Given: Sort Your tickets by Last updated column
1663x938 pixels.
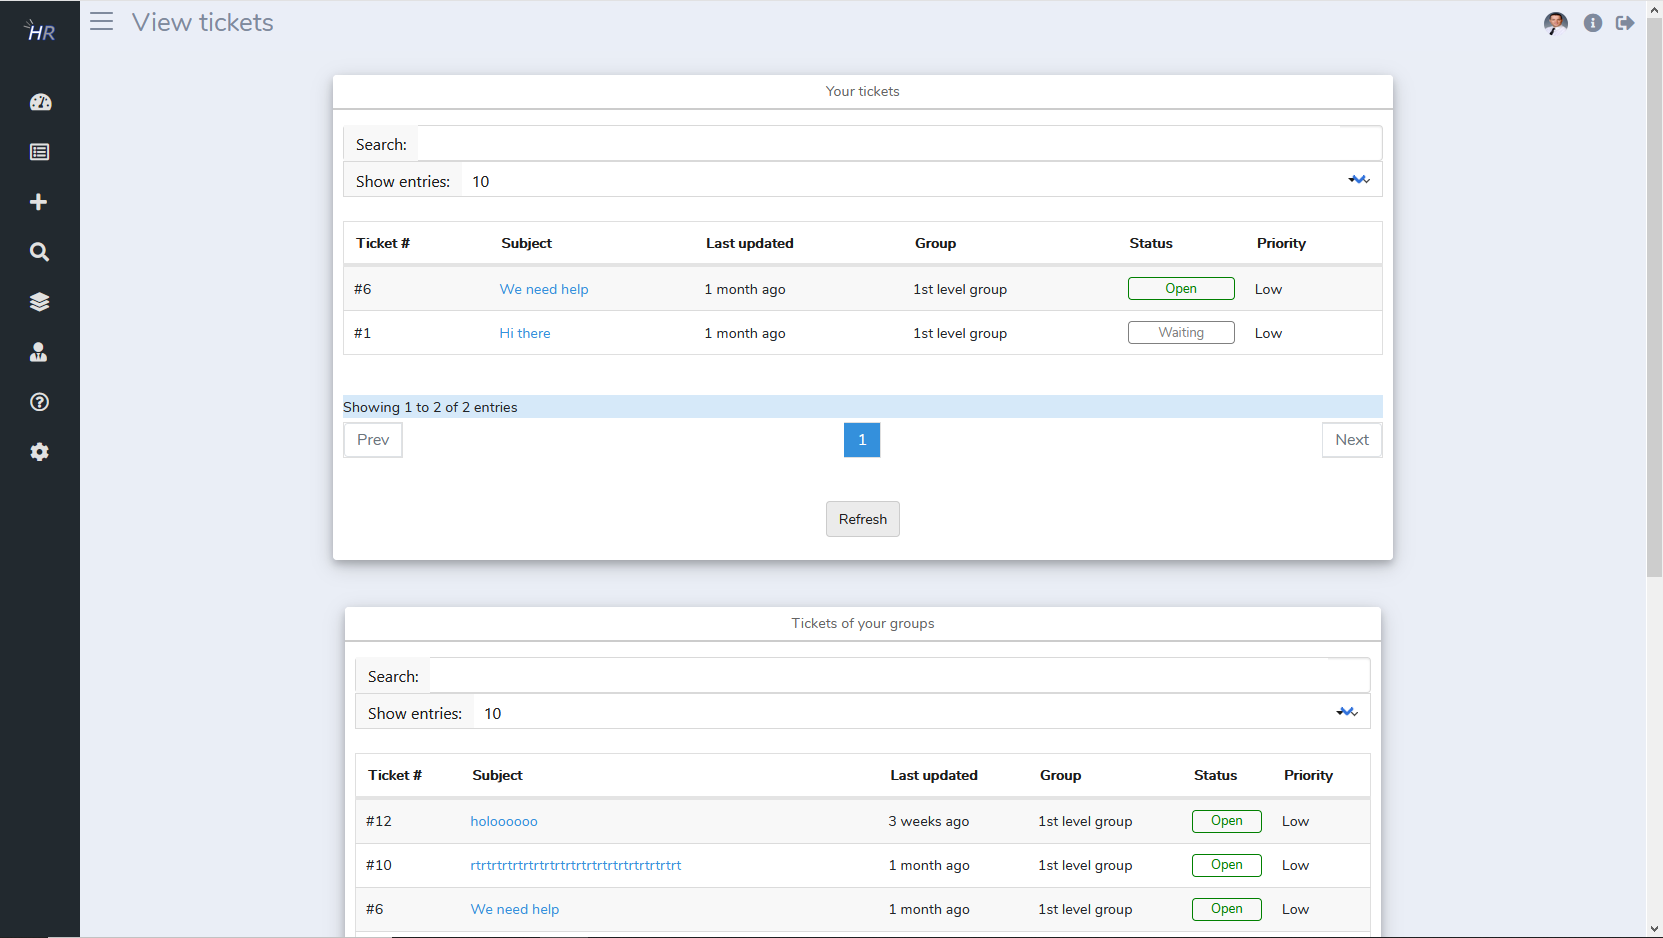Looking at the screenshot, I should click(750, 243).
